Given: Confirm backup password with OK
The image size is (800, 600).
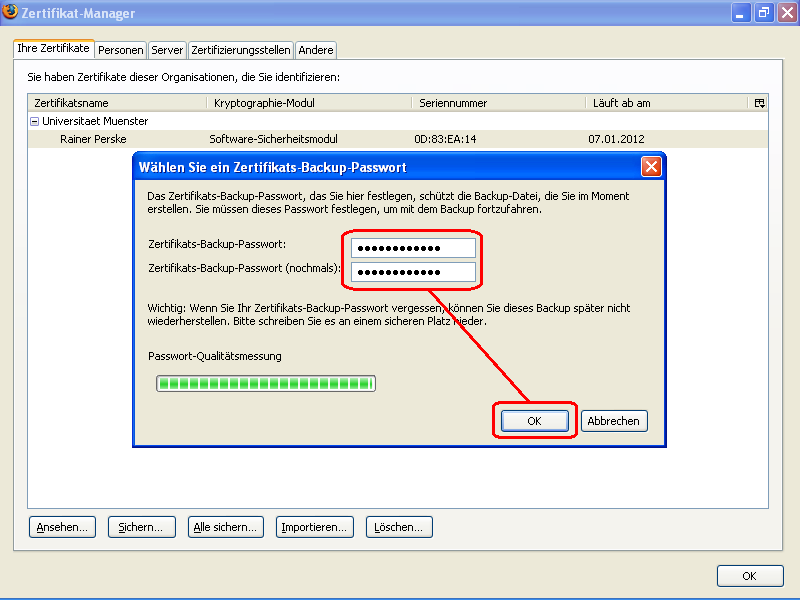Looking at the screenshot, I should coord(533,420).
